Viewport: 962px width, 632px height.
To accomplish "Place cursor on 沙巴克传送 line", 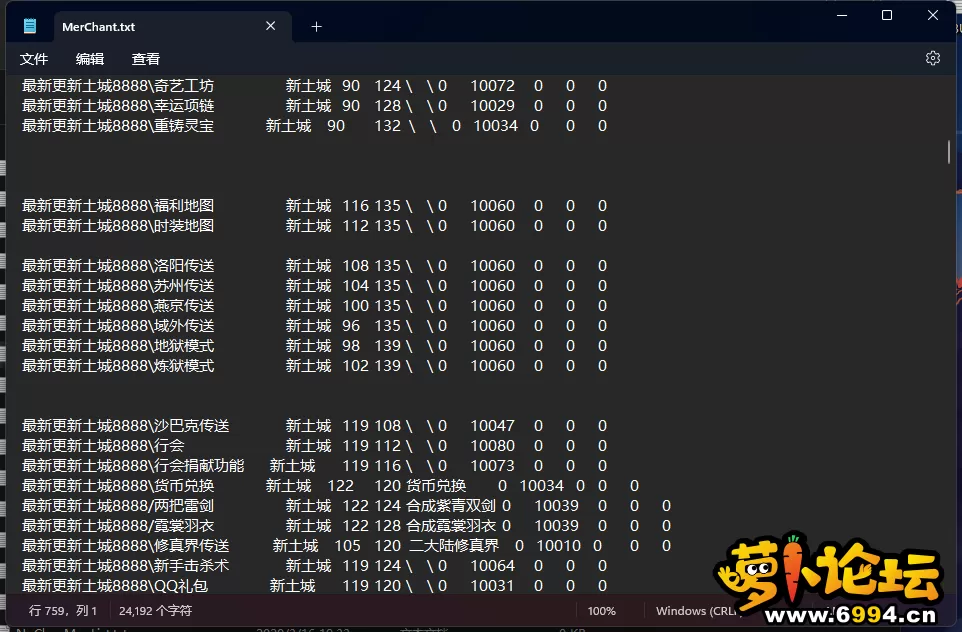I will 315,426.
